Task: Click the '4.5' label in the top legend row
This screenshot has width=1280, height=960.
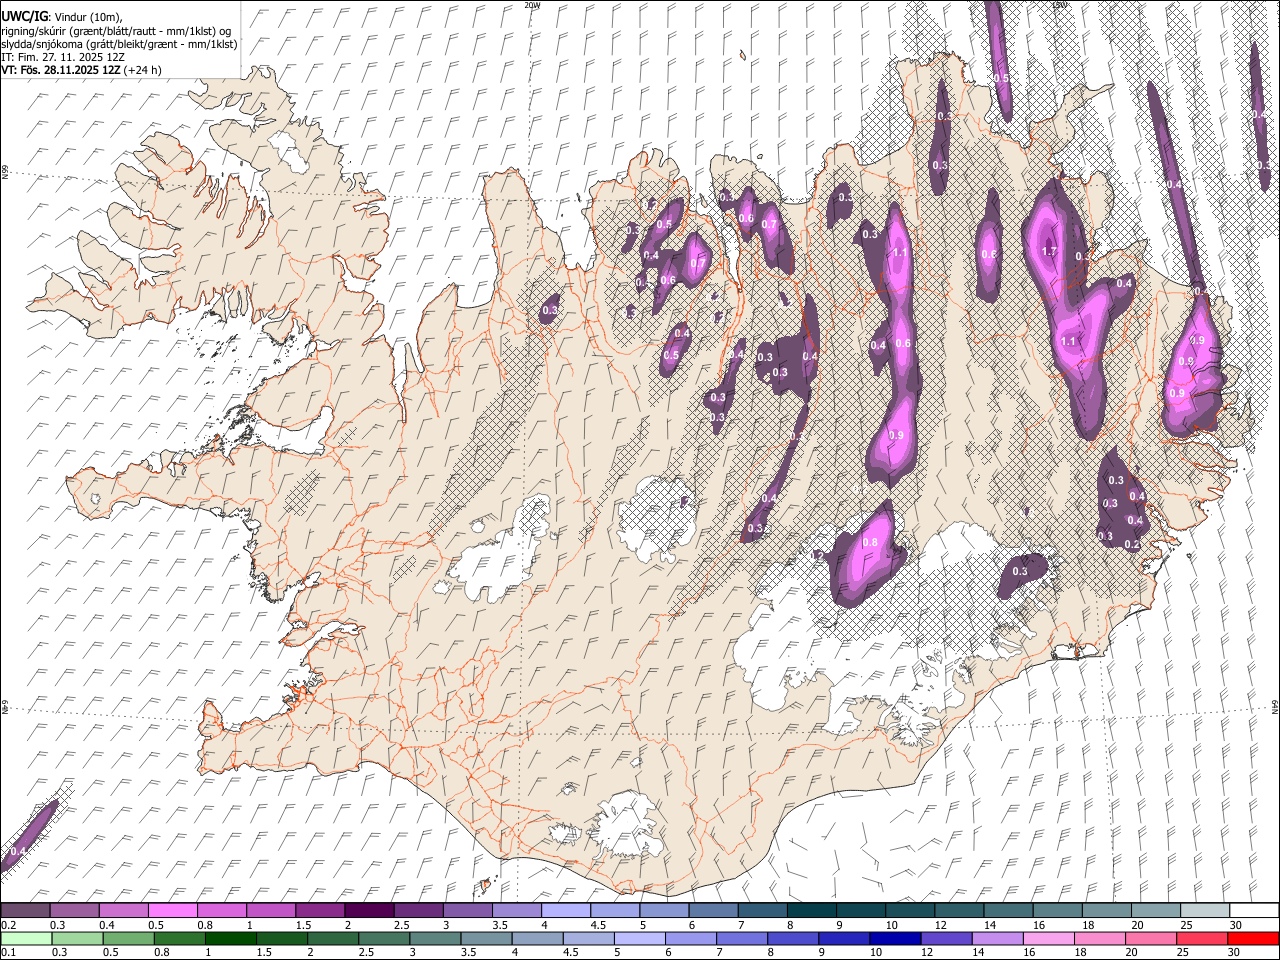Action: tap(598, 925)
